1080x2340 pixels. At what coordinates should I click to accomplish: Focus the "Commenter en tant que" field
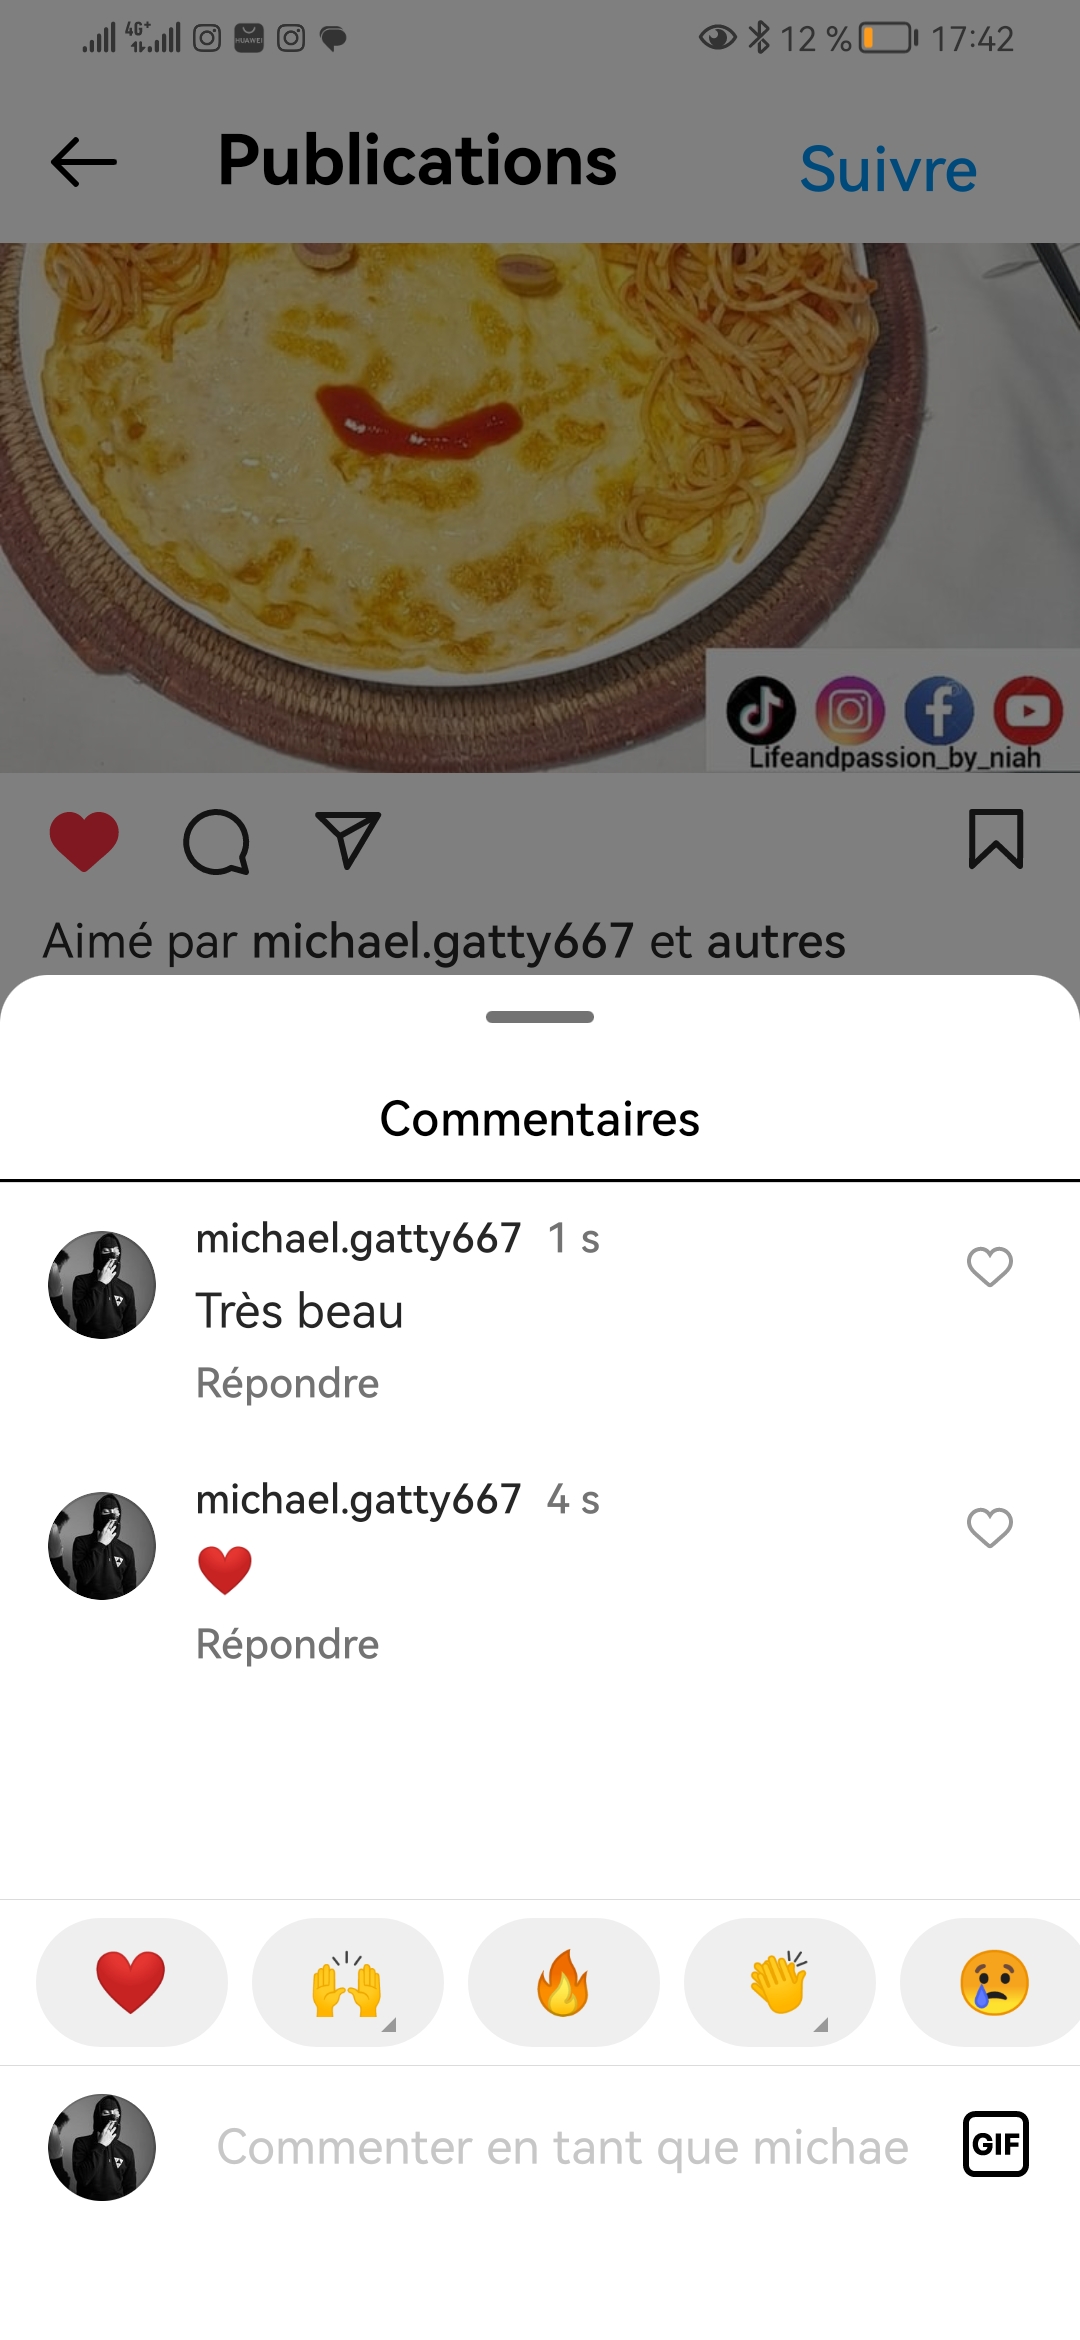pos(562,2147)
